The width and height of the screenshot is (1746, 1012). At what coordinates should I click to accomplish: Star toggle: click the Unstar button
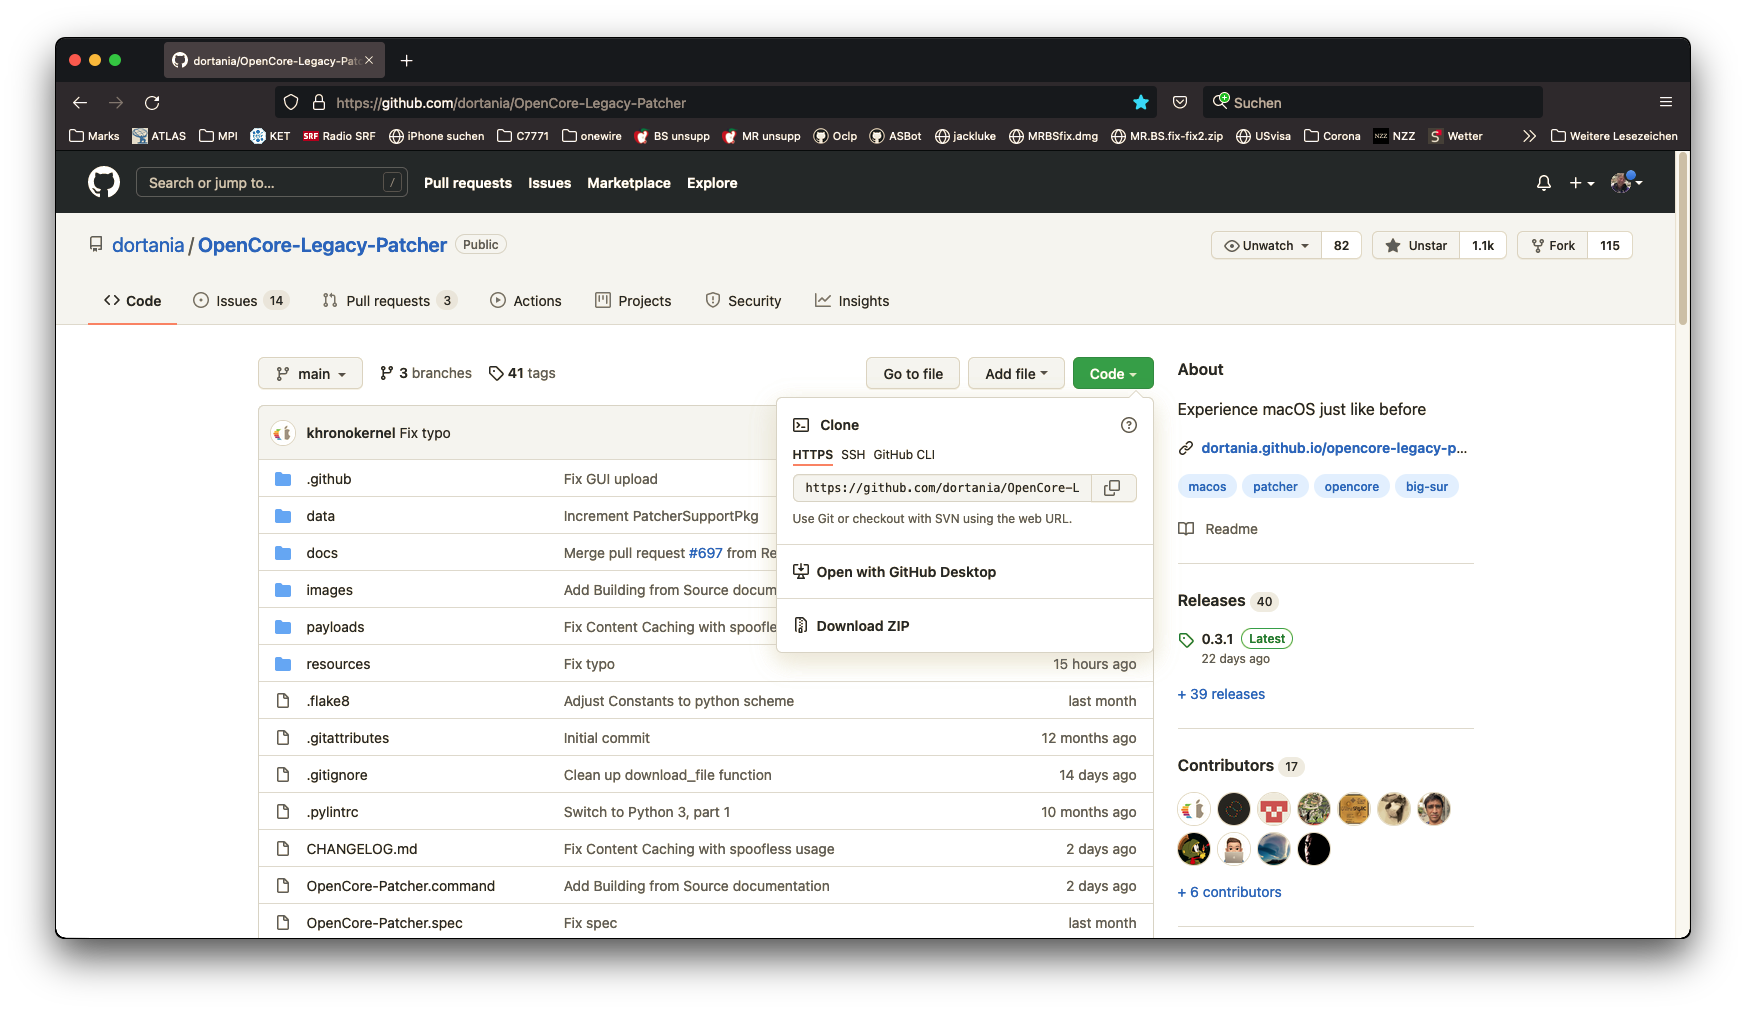tap(1416, 246)
